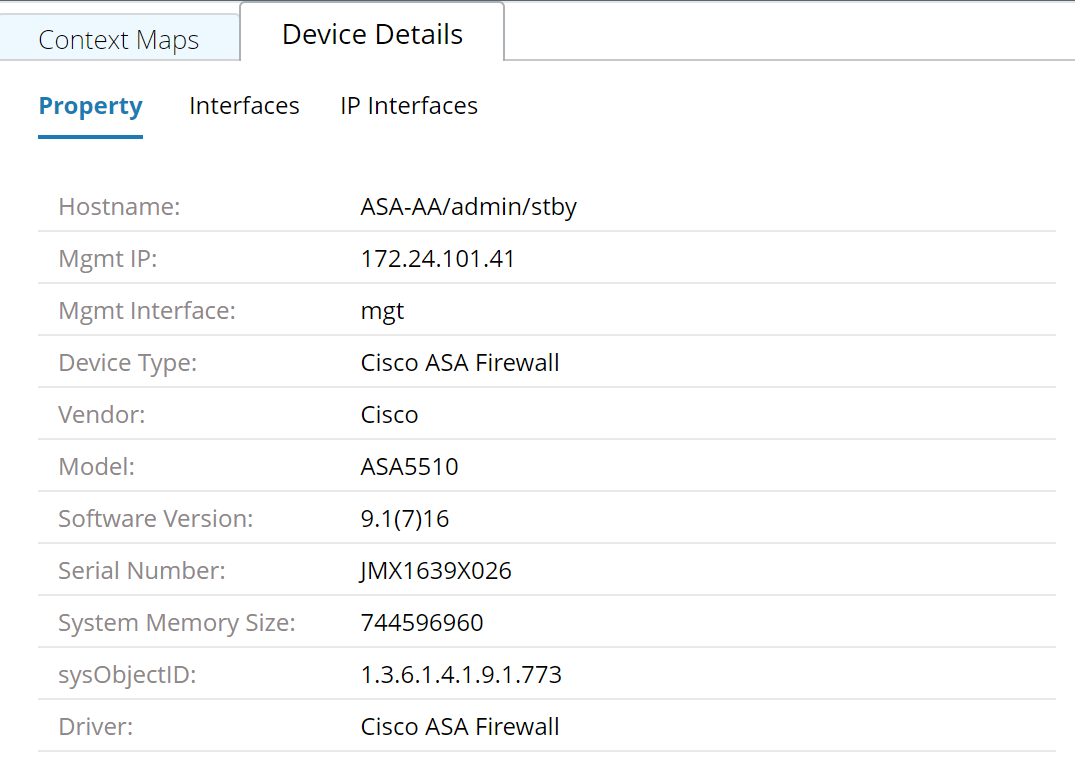Select the Device Type value Cisco ASA Firewall
This screenshot has width=1075, height=765.
coord(460,362)
